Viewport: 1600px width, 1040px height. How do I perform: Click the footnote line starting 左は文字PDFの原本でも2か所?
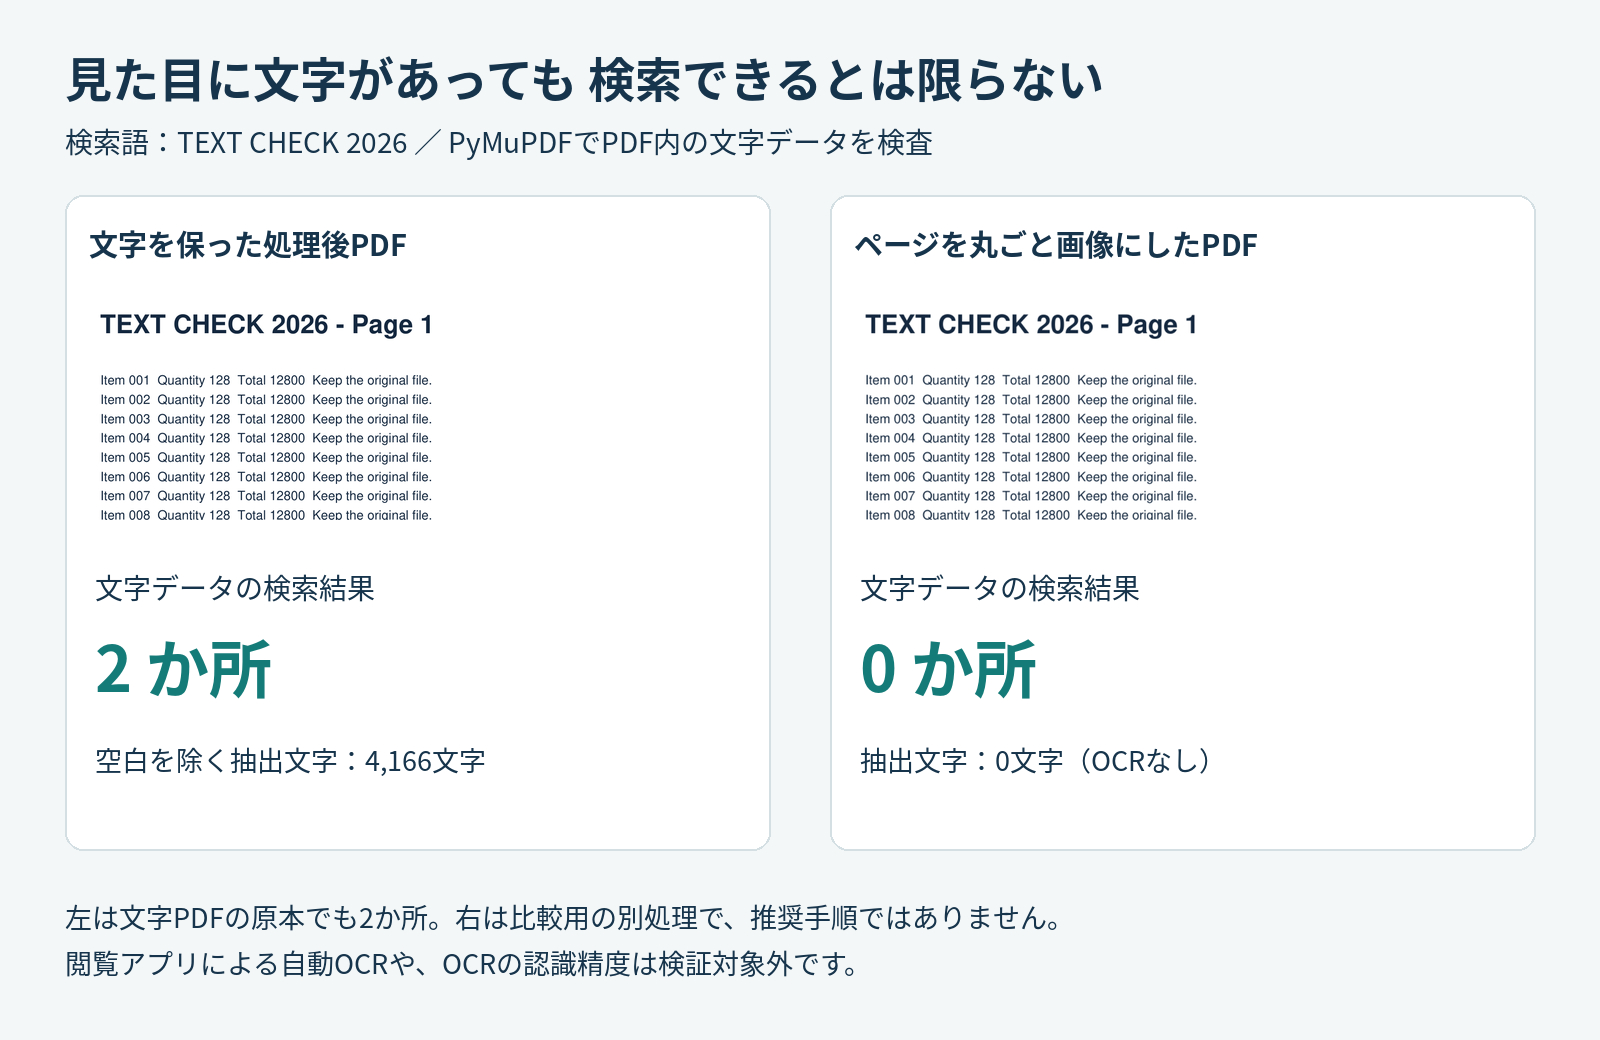564,917
